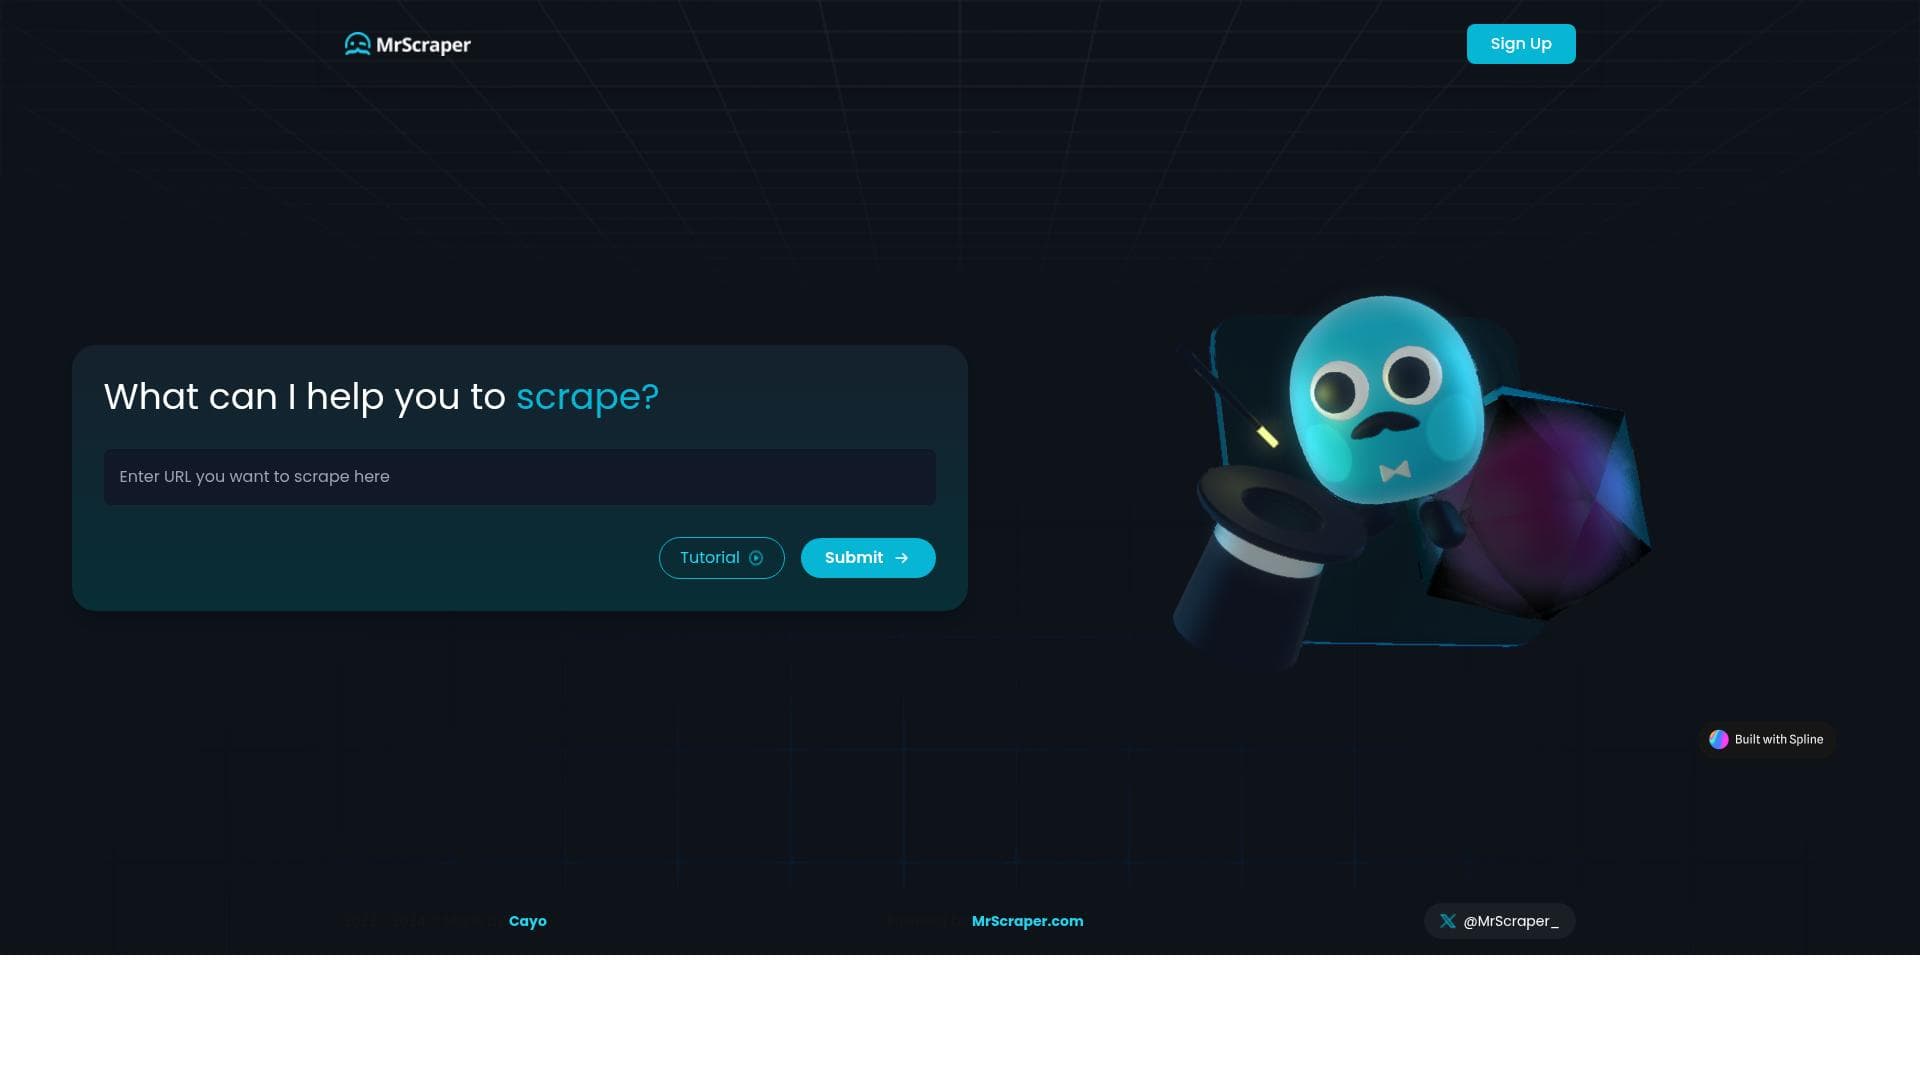Click the mascot's white bow tie
Image resolution: width=1920 pixels, height=1080 pixels.
pyautogui.click(x=1395, y=470)
